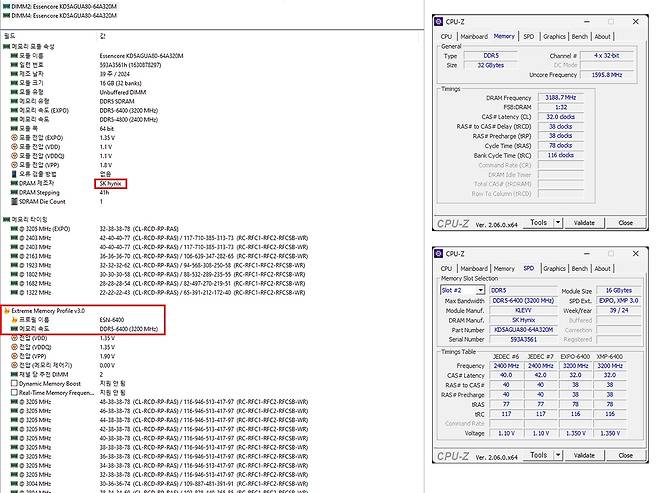This screenshot has width=658, height=493.
Task: Open the Slot #2 dropdown selector
Action: 482,290
